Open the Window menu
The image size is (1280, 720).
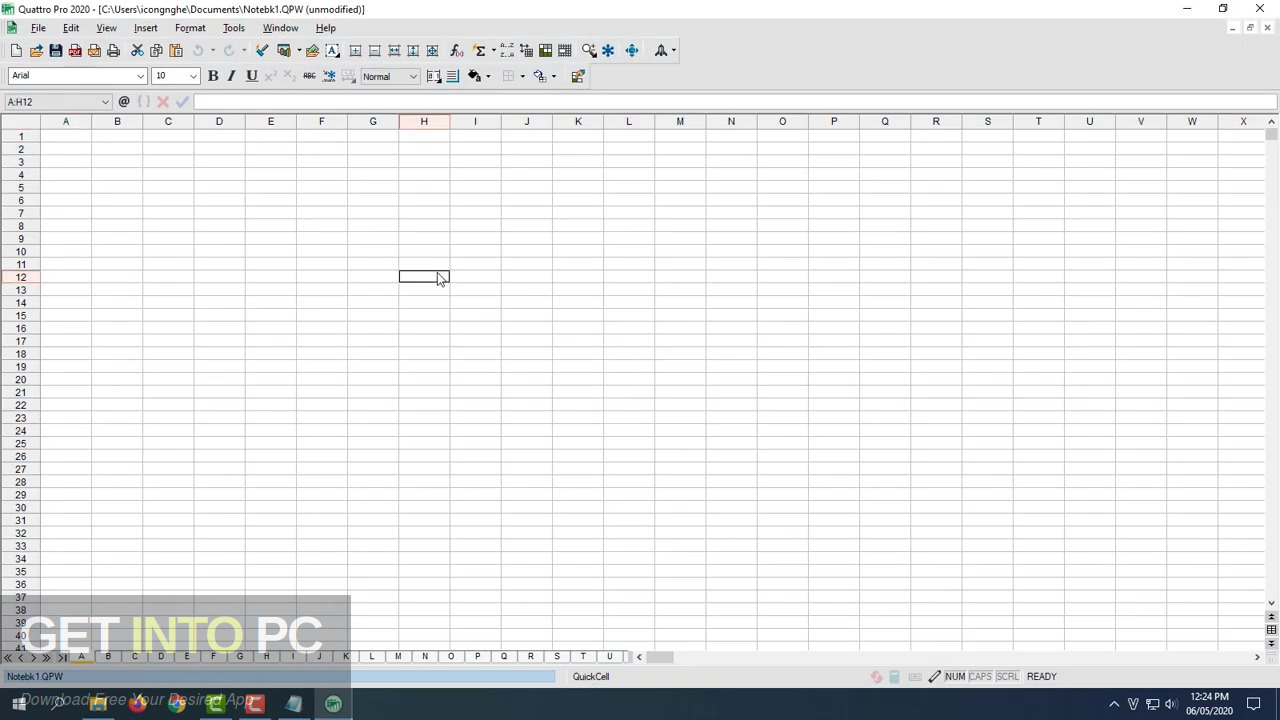pyautogui.click(x=280, y=28)
